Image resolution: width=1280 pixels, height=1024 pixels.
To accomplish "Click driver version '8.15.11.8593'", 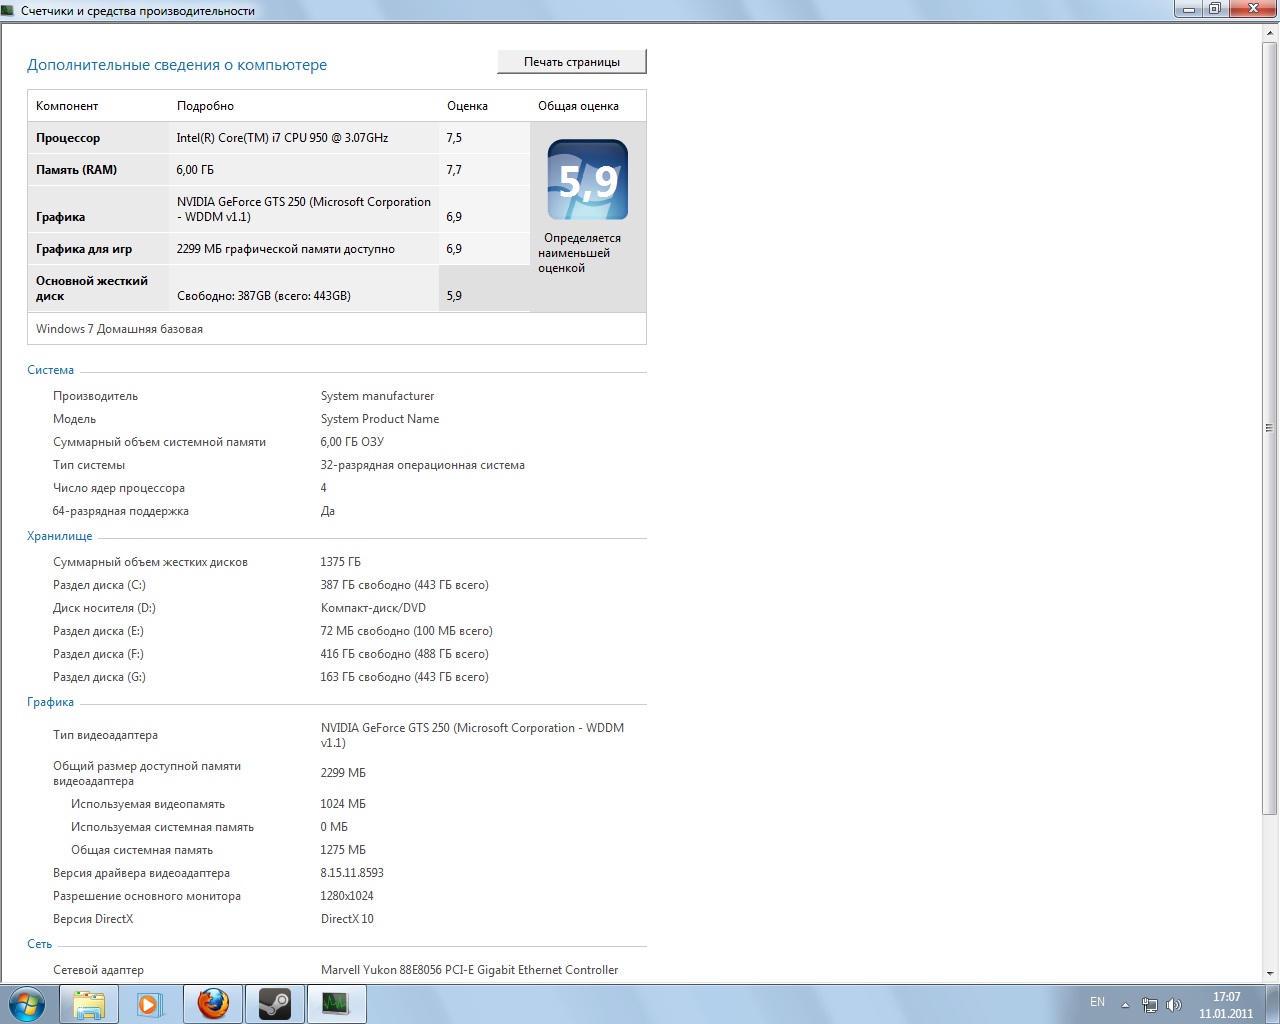I will pyautogui.click(x=352, y=873).
